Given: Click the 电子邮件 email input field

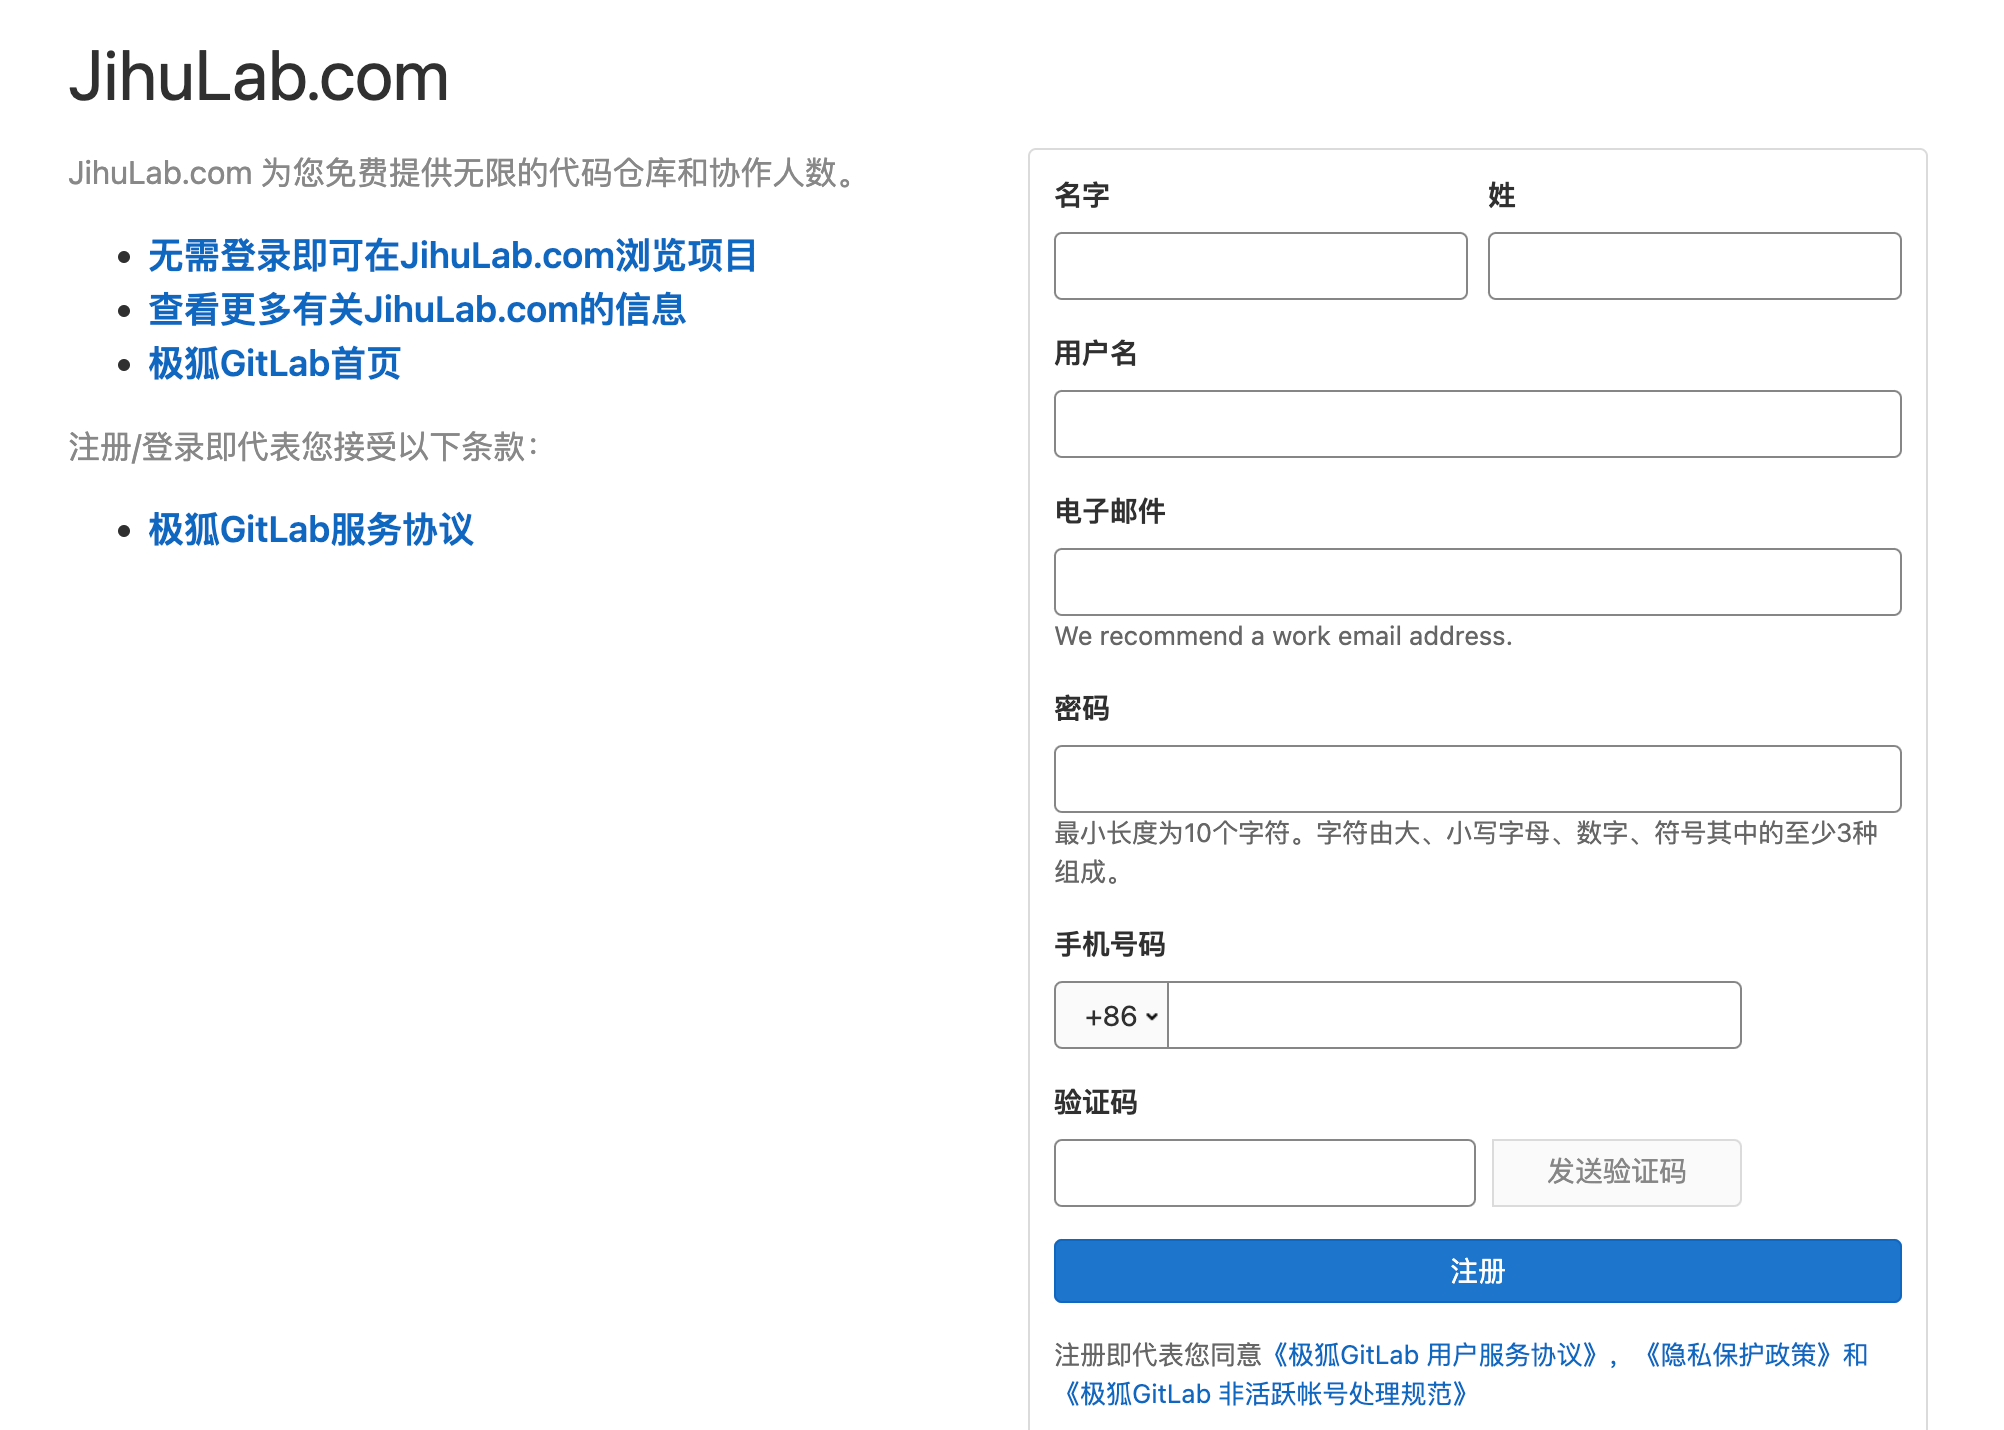Looking at the screenshot, I should coord(1477,582).
